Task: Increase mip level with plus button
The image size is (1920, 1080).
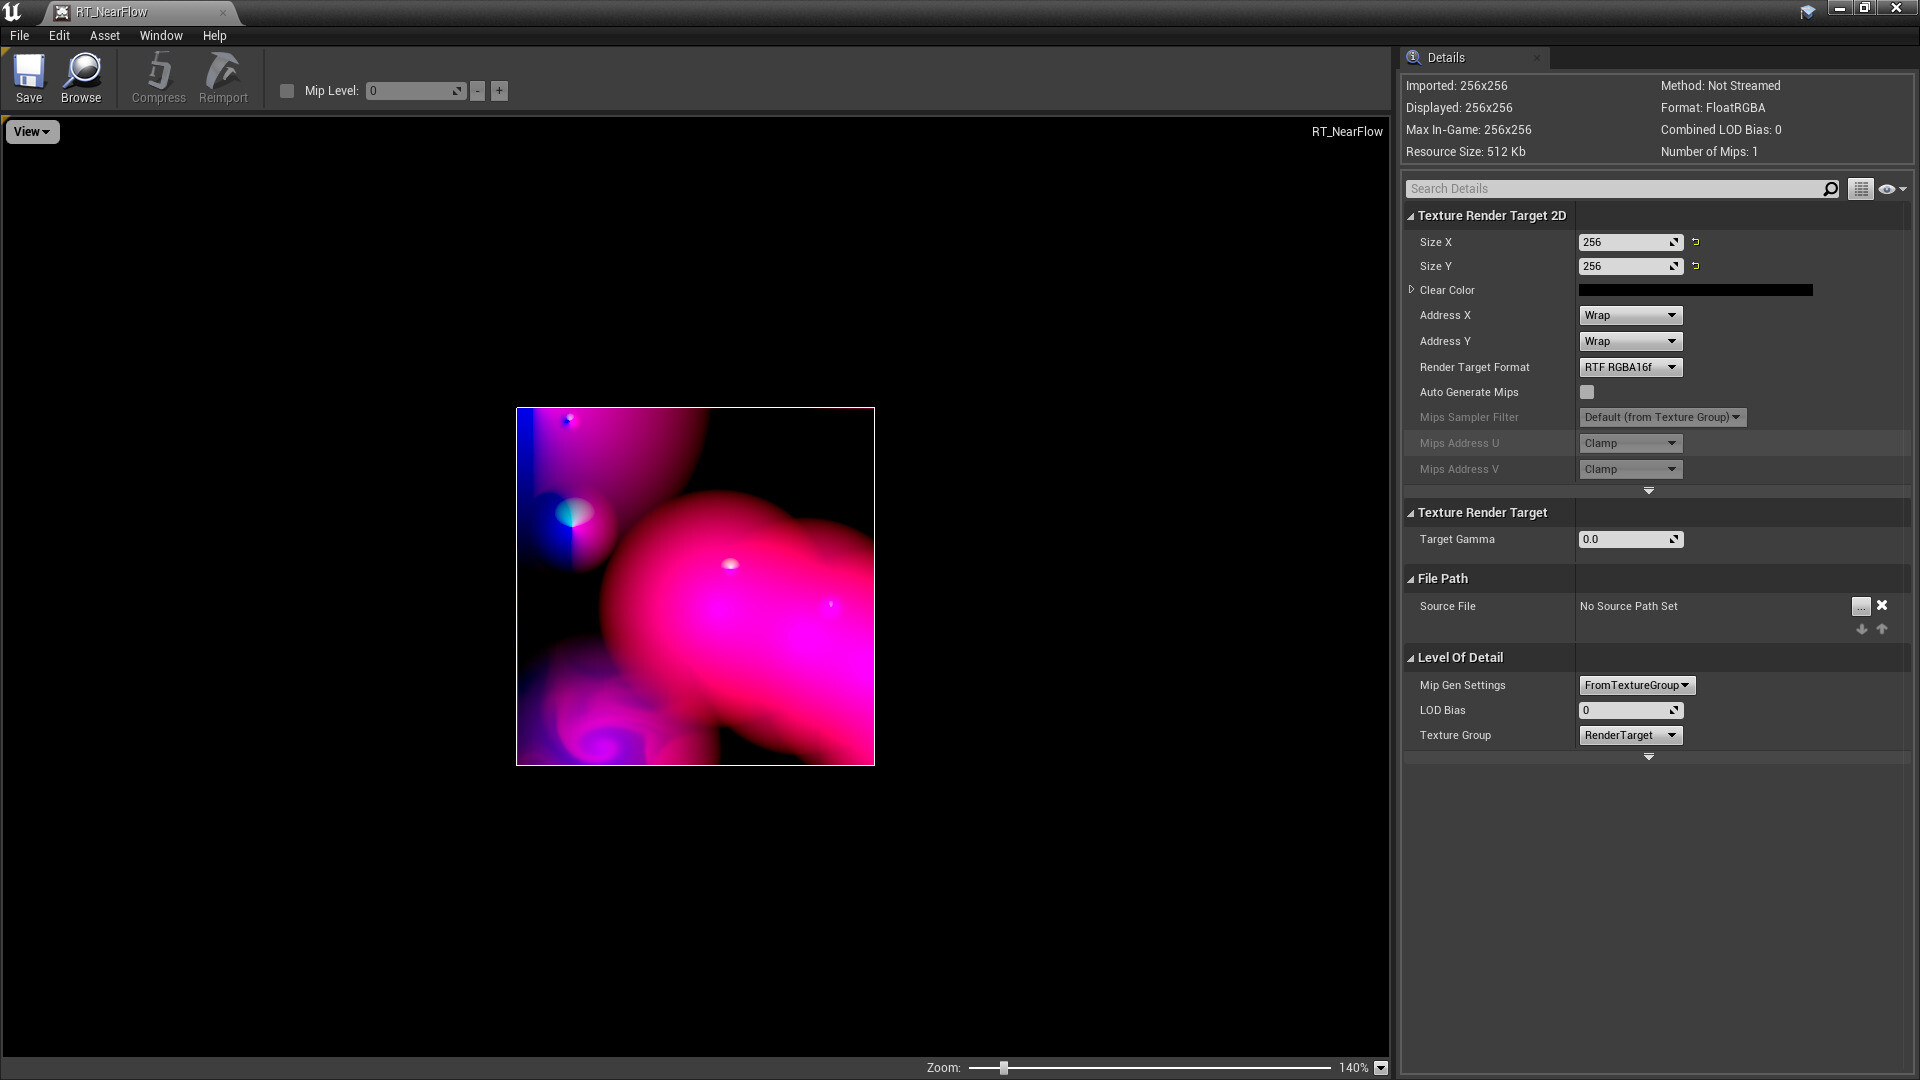Action: (499, 91)
